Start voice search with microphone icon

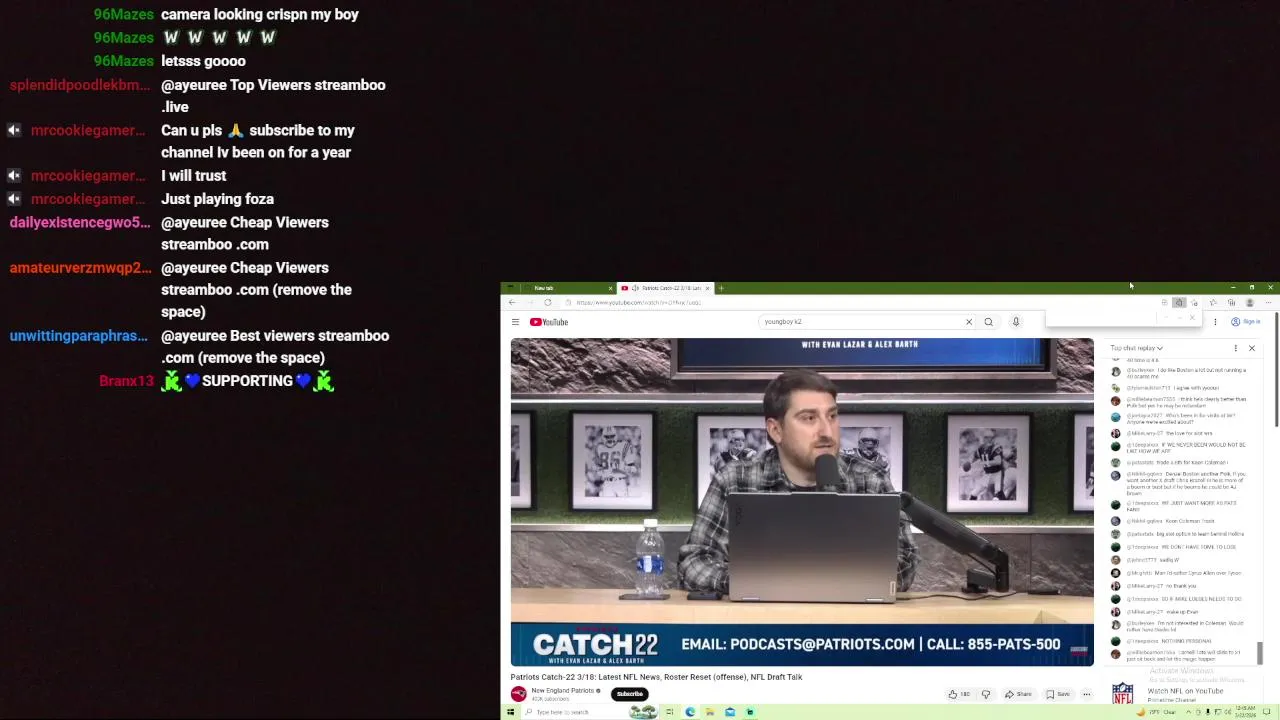click(x=1015, y=322)
